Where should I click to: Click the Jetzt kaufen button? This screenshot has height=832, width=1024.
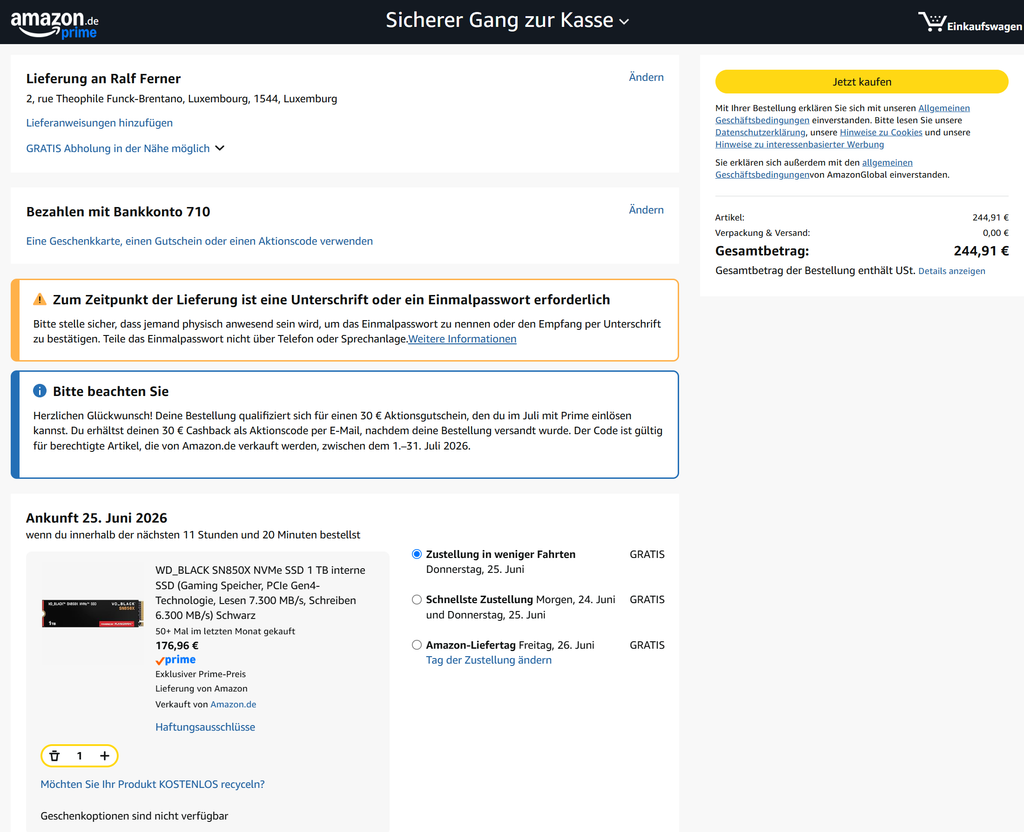click(861, 82)
